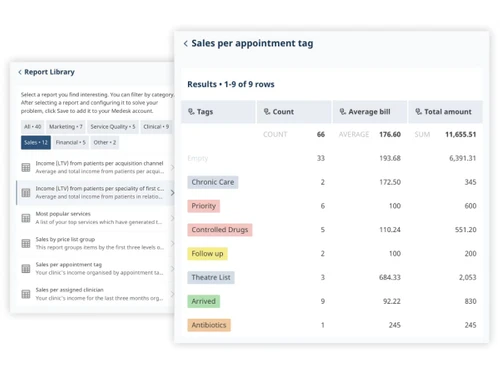
Task: Click Controlled Drugs total 551.20
Action: click(465, 230)
